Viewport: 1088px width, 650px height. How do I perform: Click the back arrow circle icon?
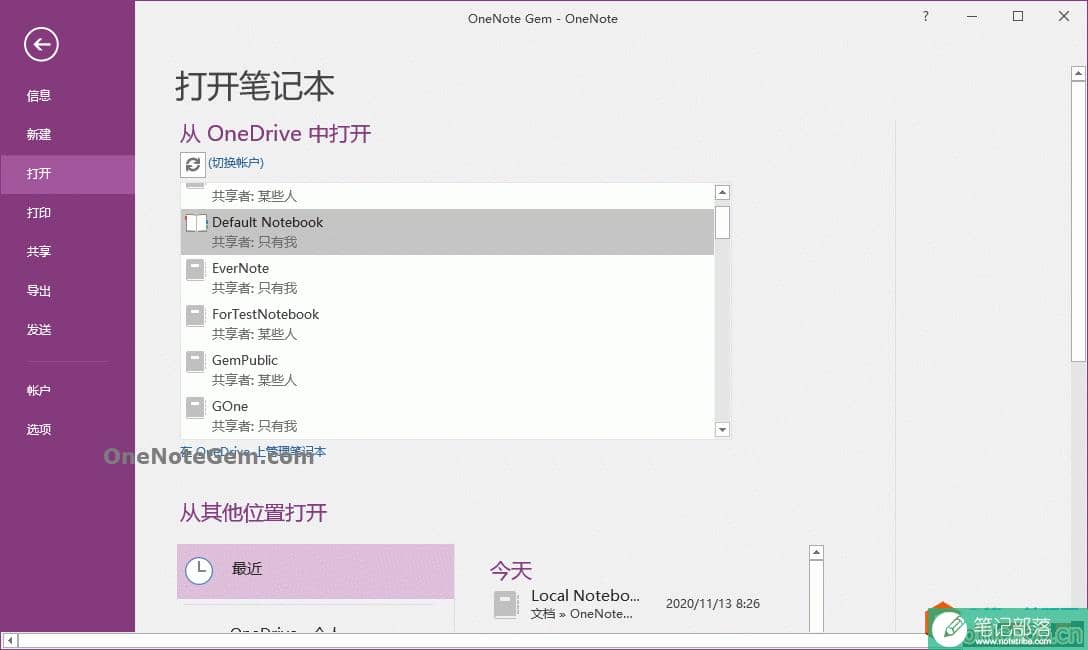41,44
